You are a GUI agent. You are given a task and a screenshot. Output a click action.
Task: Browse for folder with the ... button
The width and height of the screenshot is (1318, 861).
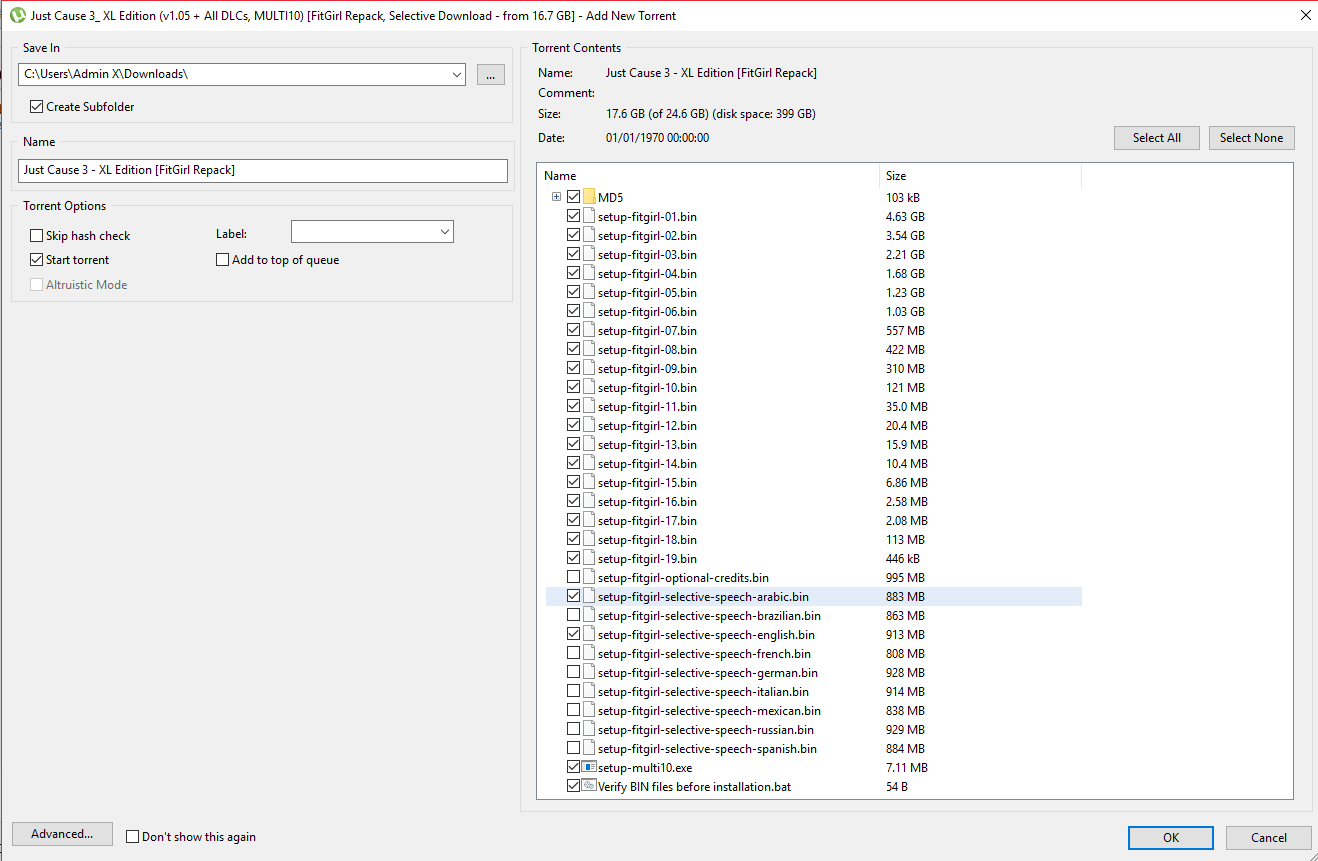coord(490,74)
